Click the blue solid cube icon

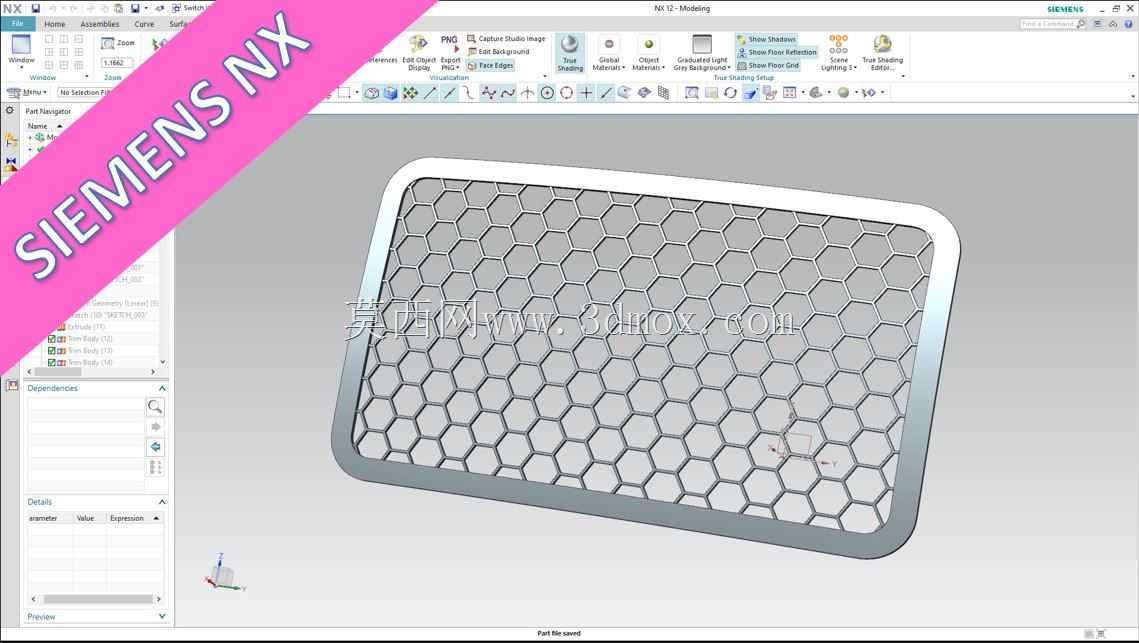391,93
